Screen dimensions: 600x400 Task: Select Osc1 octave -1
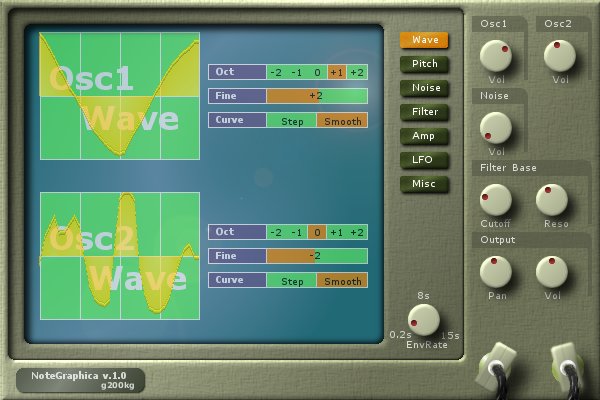pyautogui.click(x=296, y=72)
